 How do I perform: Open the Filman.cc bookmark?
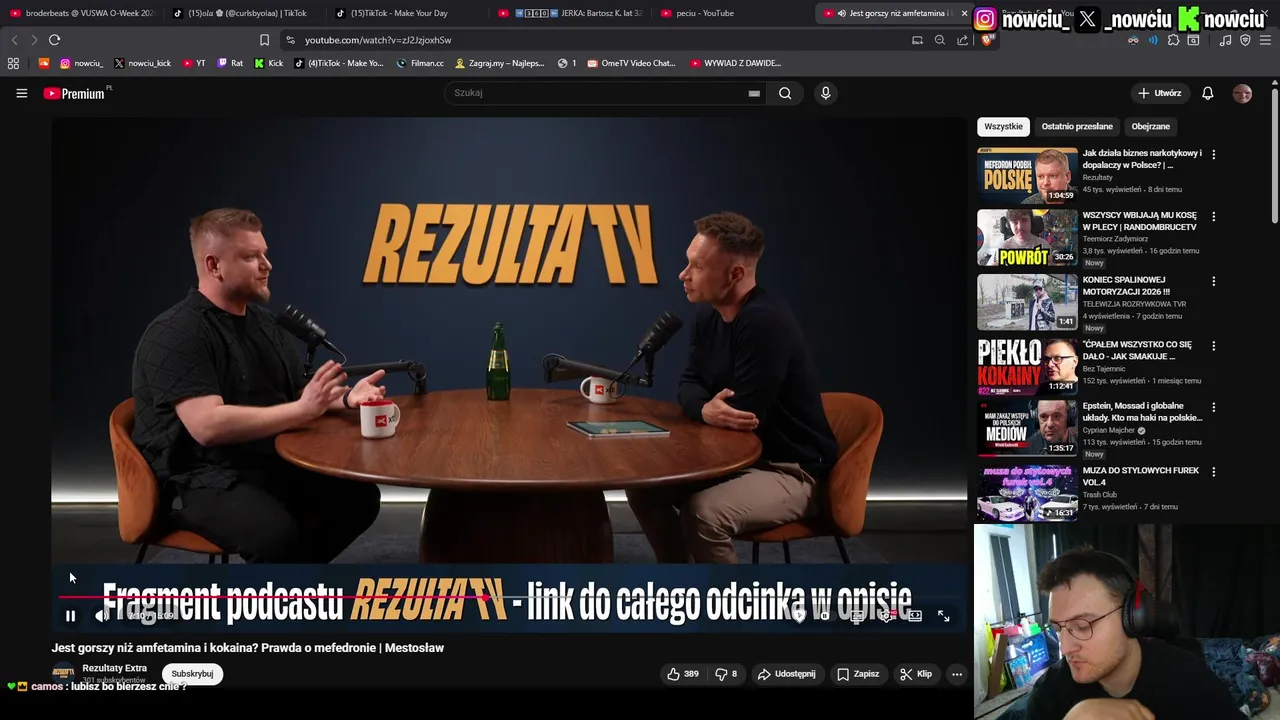tap(420, 63)
